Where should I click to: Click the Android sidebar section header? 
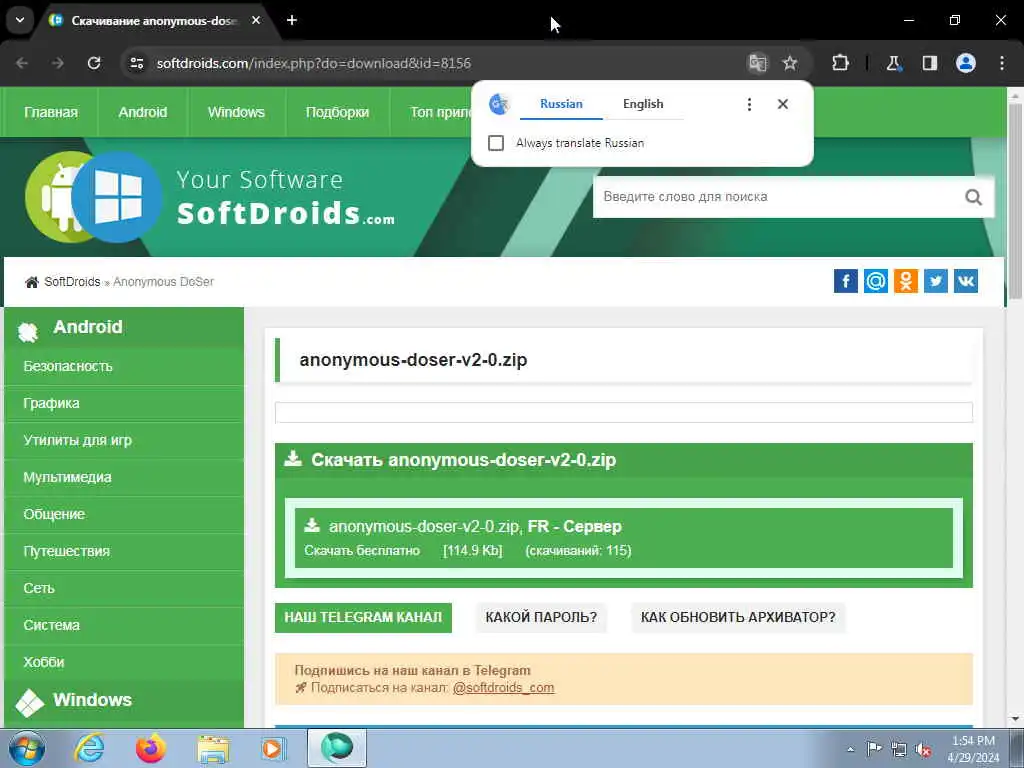[124, 327]
